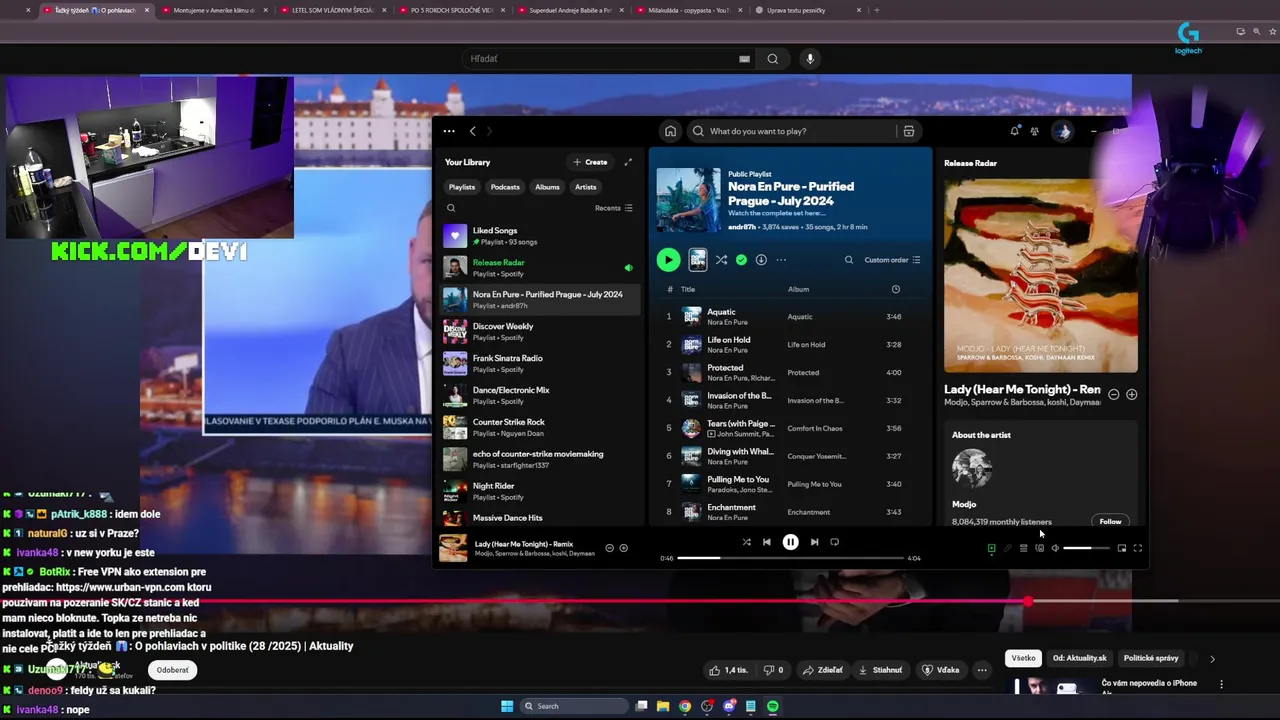
Task: Click the Create button in library
Action: click(x=590, y=162)
